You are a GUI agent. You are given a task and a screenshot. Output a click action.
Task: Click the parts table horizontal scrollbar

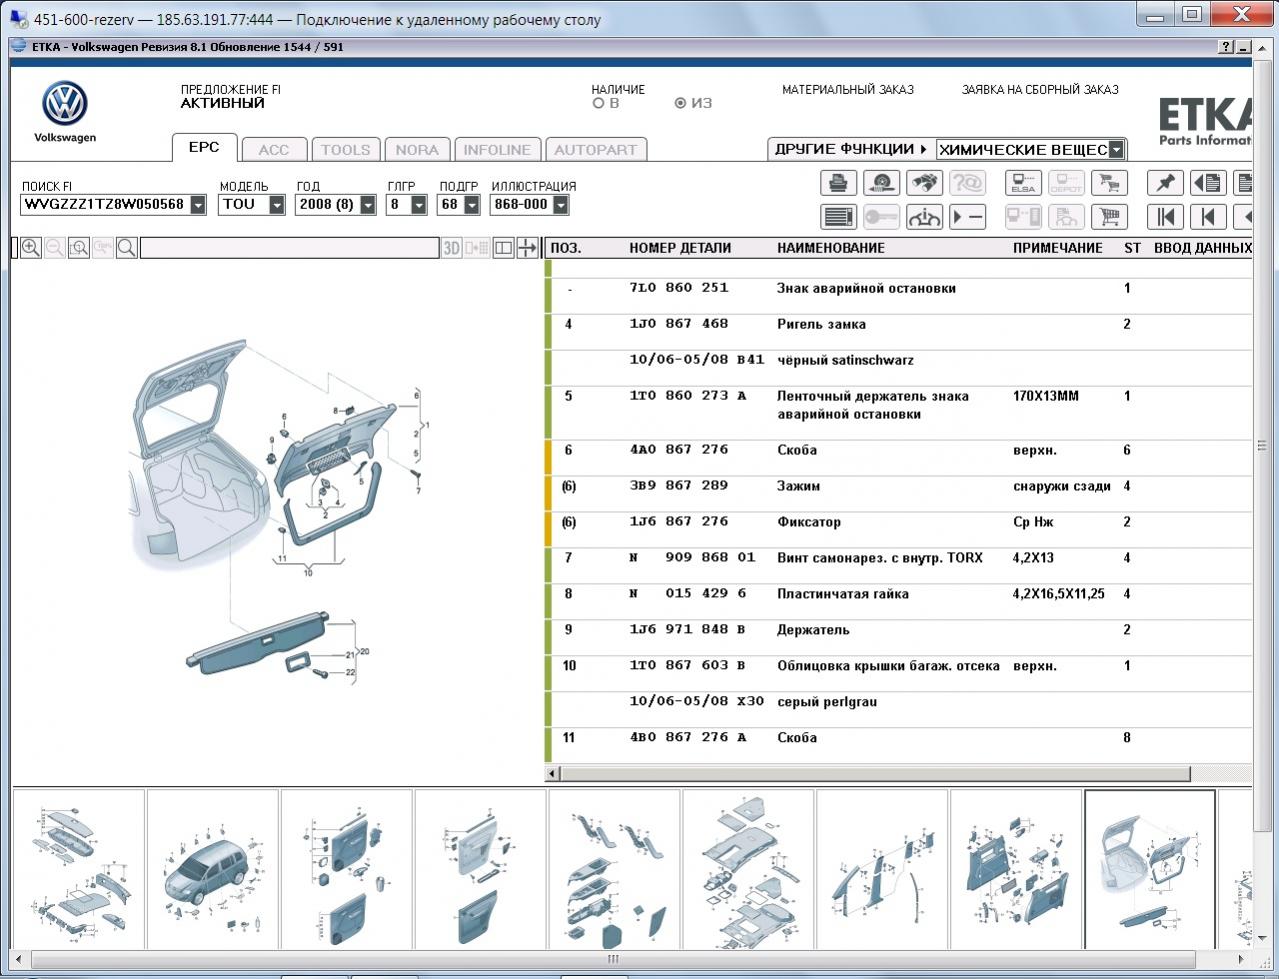click(875, 774)
